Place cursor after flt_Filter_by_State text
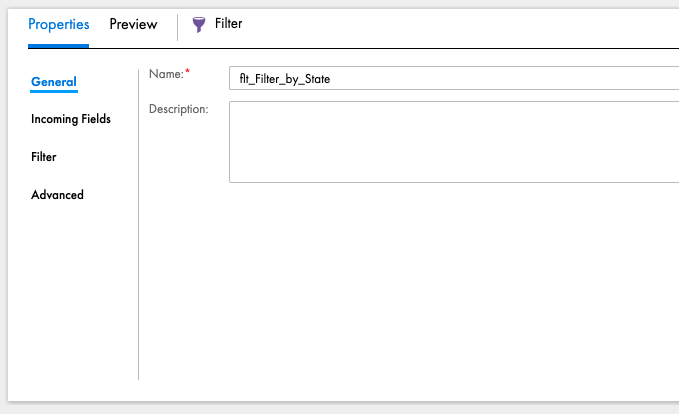The image size is (679, 414). (331, 79)
